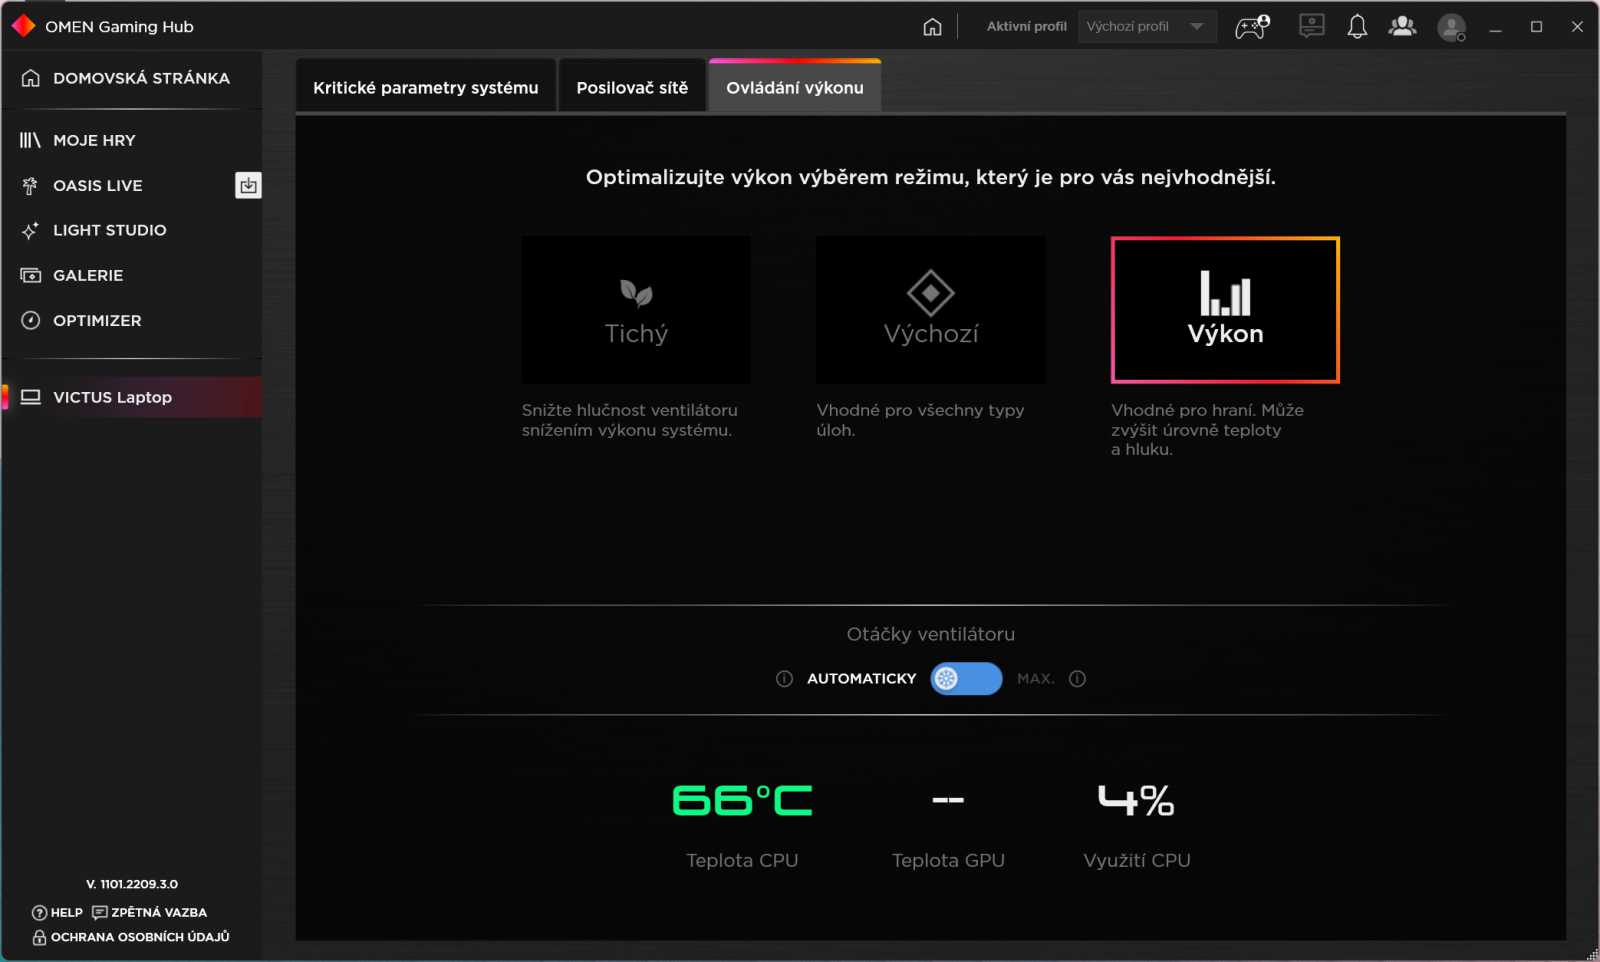
Task: Click the info icon beside MAX.
Action: (x=1077, y=679)
